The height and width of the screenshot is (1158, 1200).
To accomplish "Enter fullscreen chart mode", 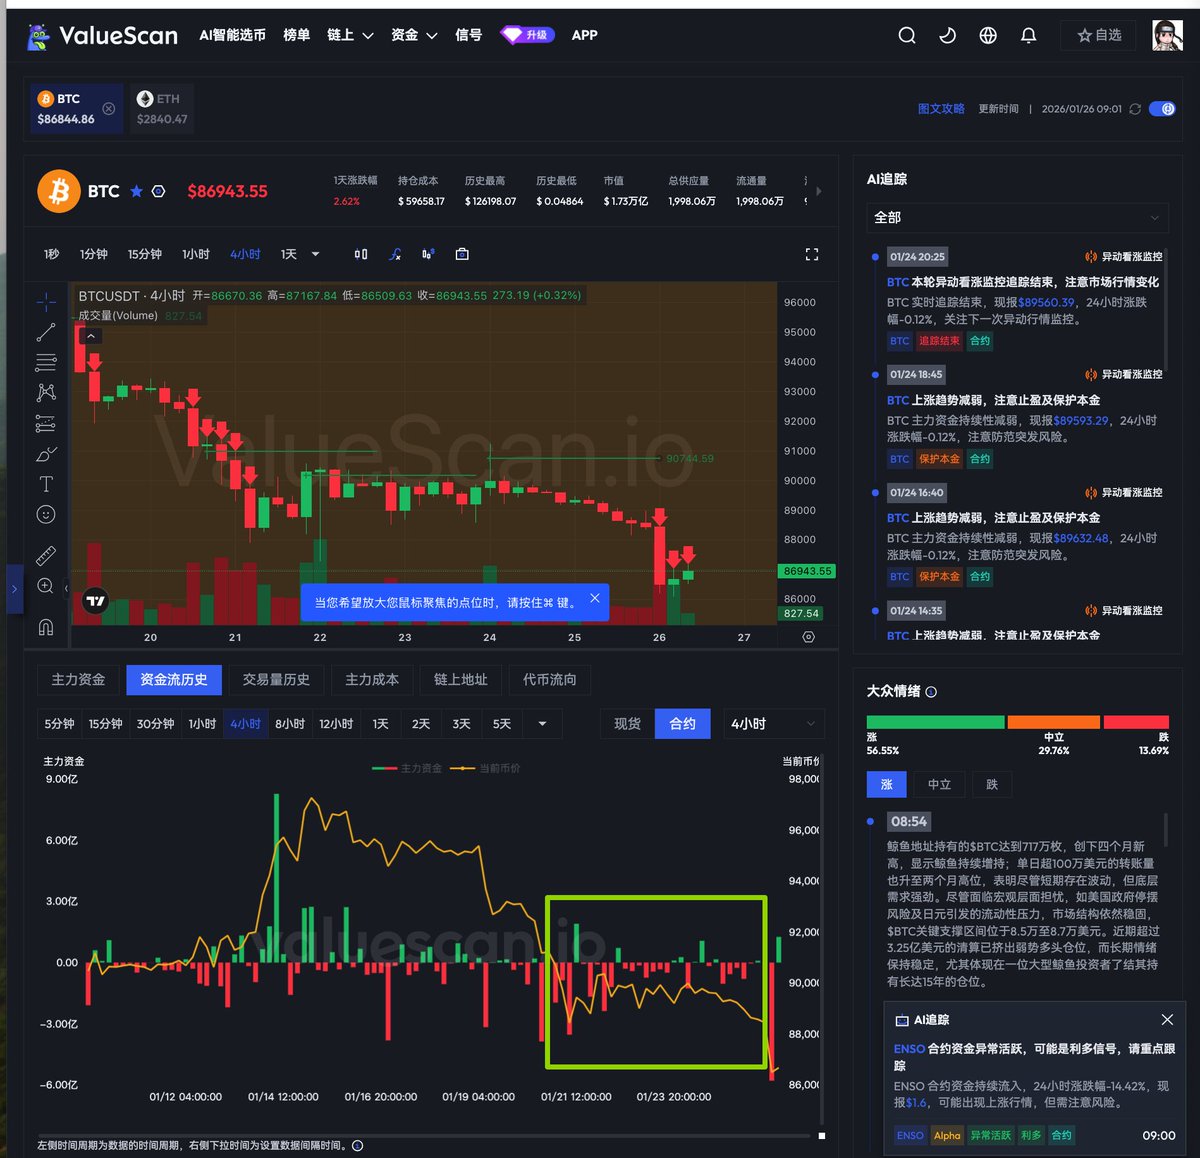I will tap(812, 254).
